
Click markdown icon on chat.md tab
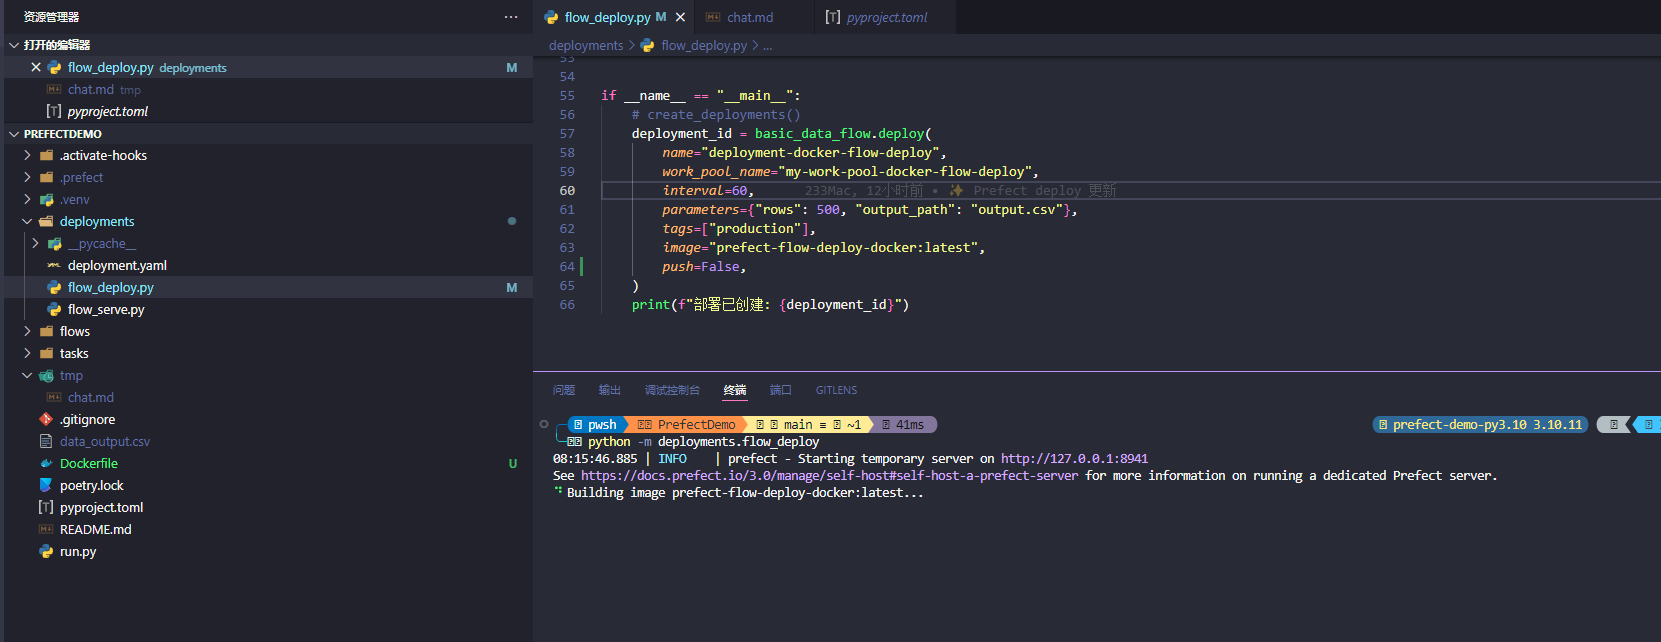[x=713, y=17]
